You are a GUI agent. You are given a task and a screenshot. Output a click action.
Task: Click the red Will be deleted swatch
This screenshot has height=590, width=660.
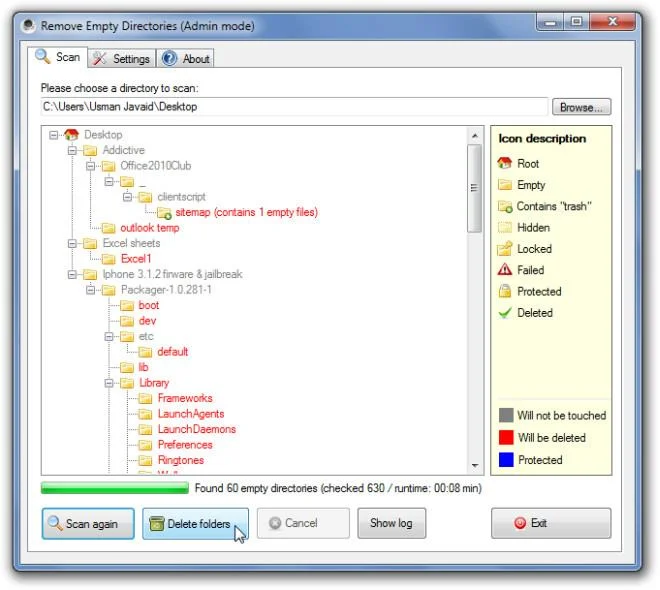506,437
